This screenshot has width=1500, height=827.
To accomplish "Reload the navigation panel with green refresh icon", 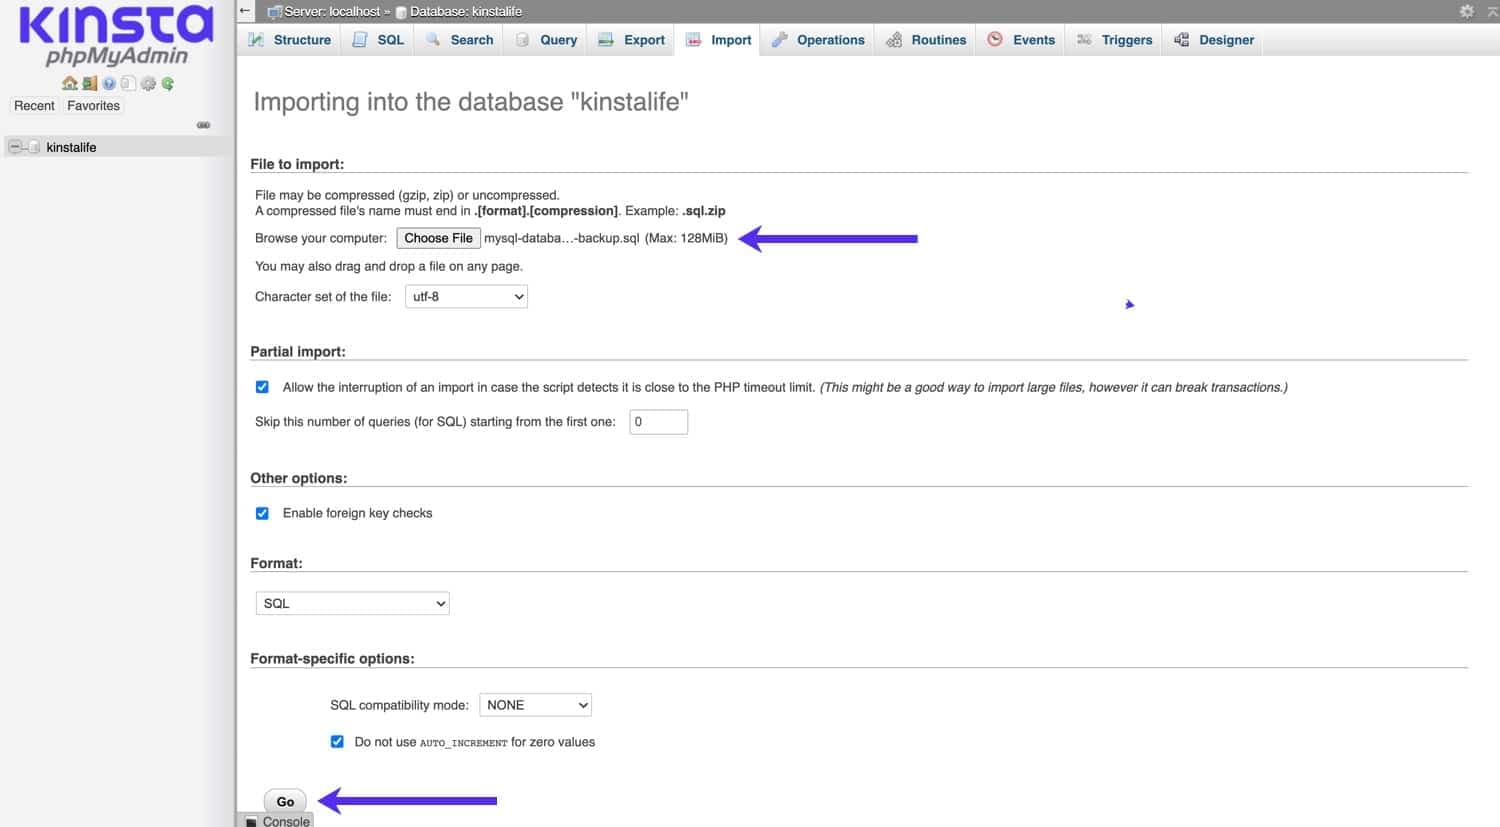I will (x=167, y=84).
